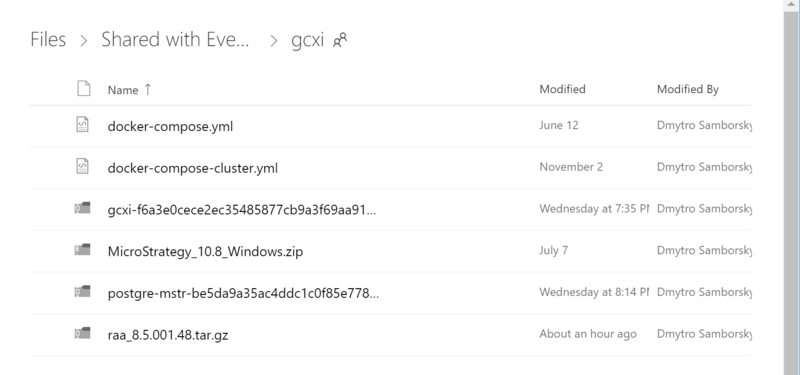Viewport: 800px width, 375px height.
Task: Open the Modified By column header options
Action: pos(687,89)
